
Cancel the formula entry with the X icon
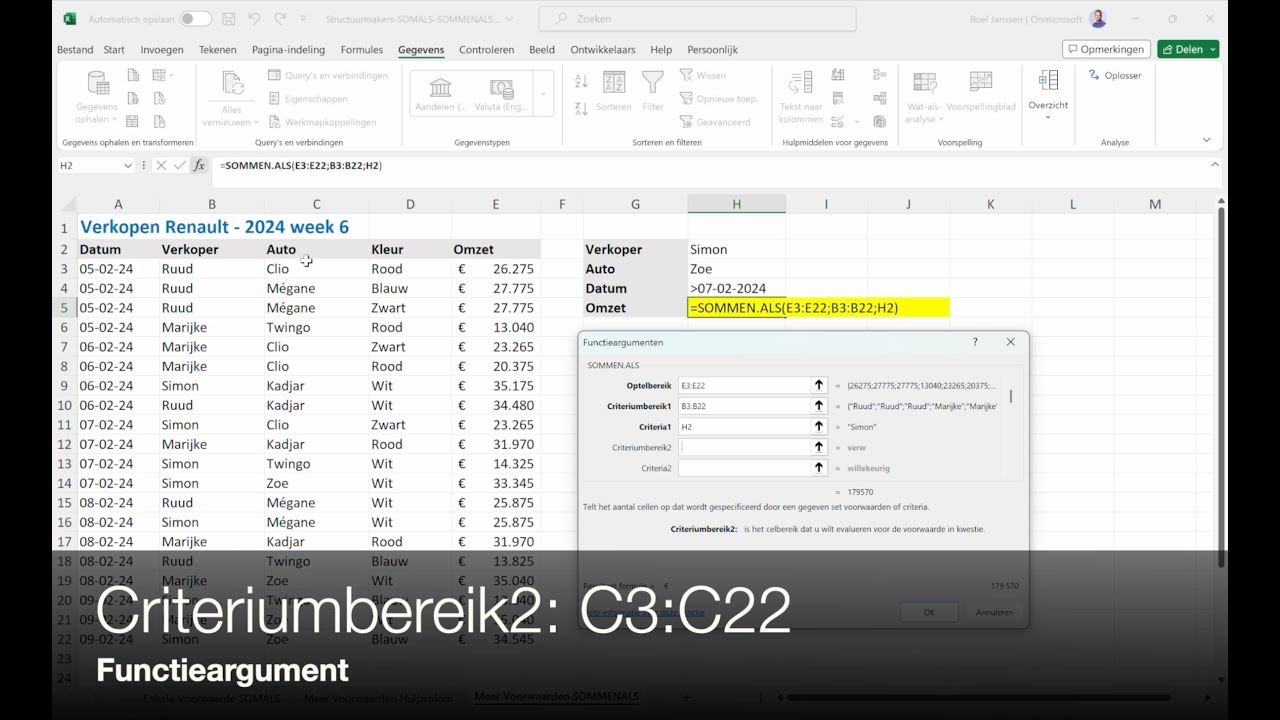pos(161,165)
